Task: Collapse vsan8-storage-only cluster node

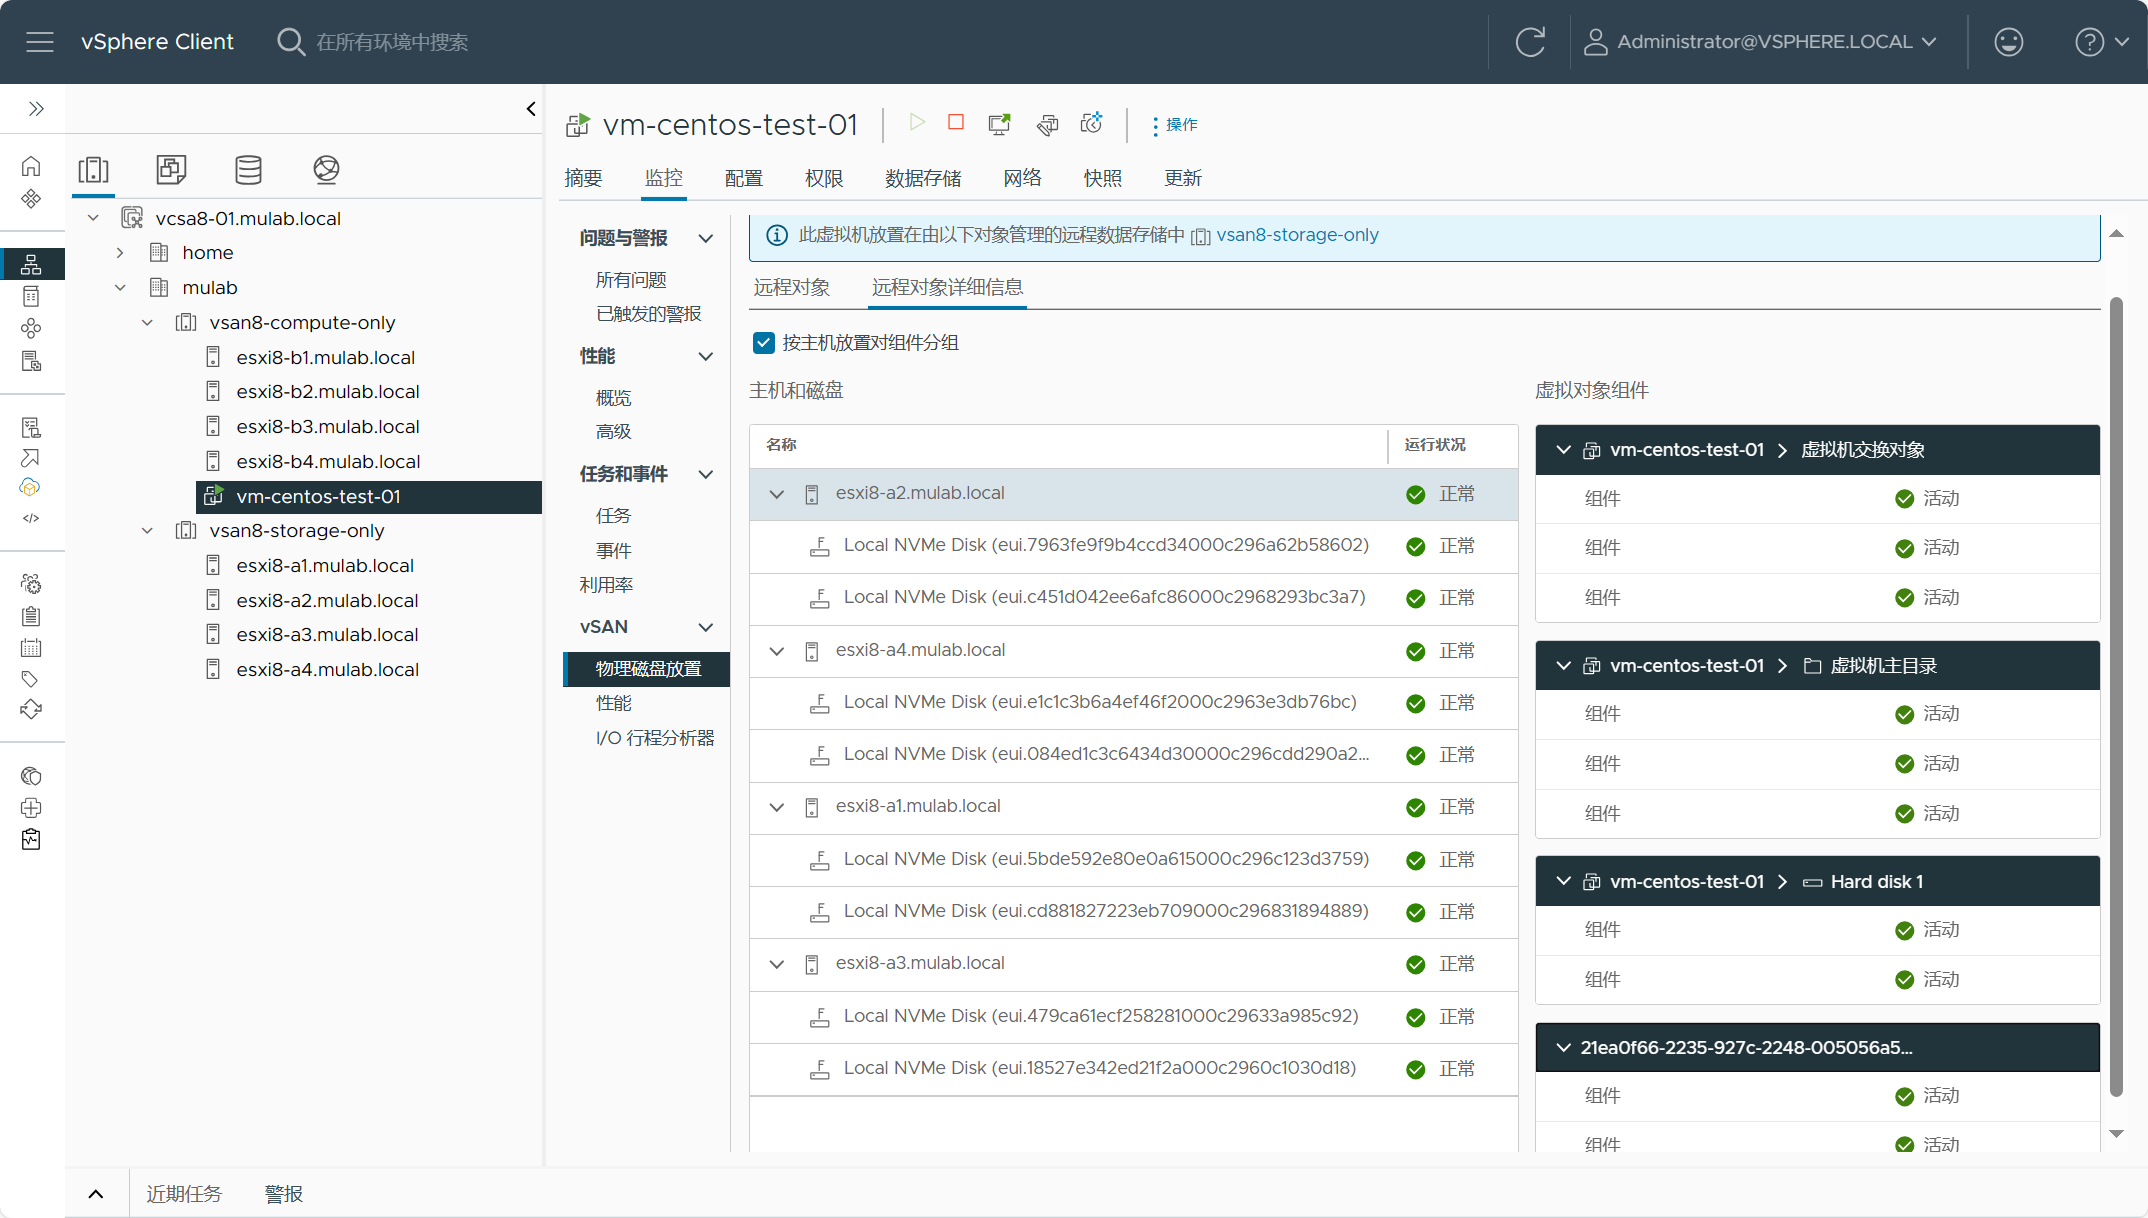Action: [147, 531]
